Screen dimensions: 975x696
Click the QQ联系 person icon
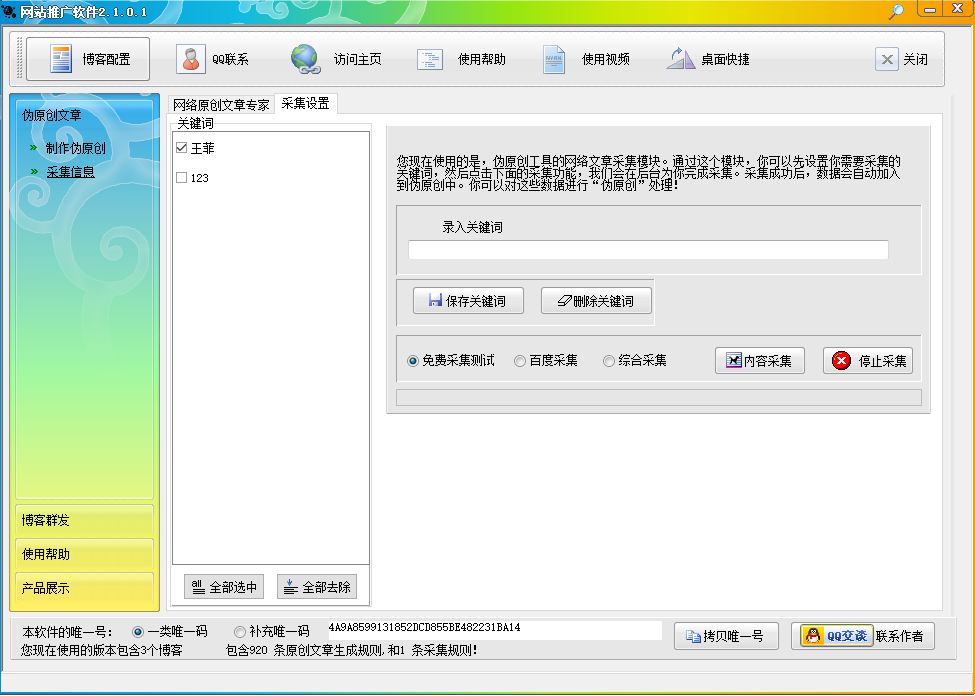coord(190,59)
